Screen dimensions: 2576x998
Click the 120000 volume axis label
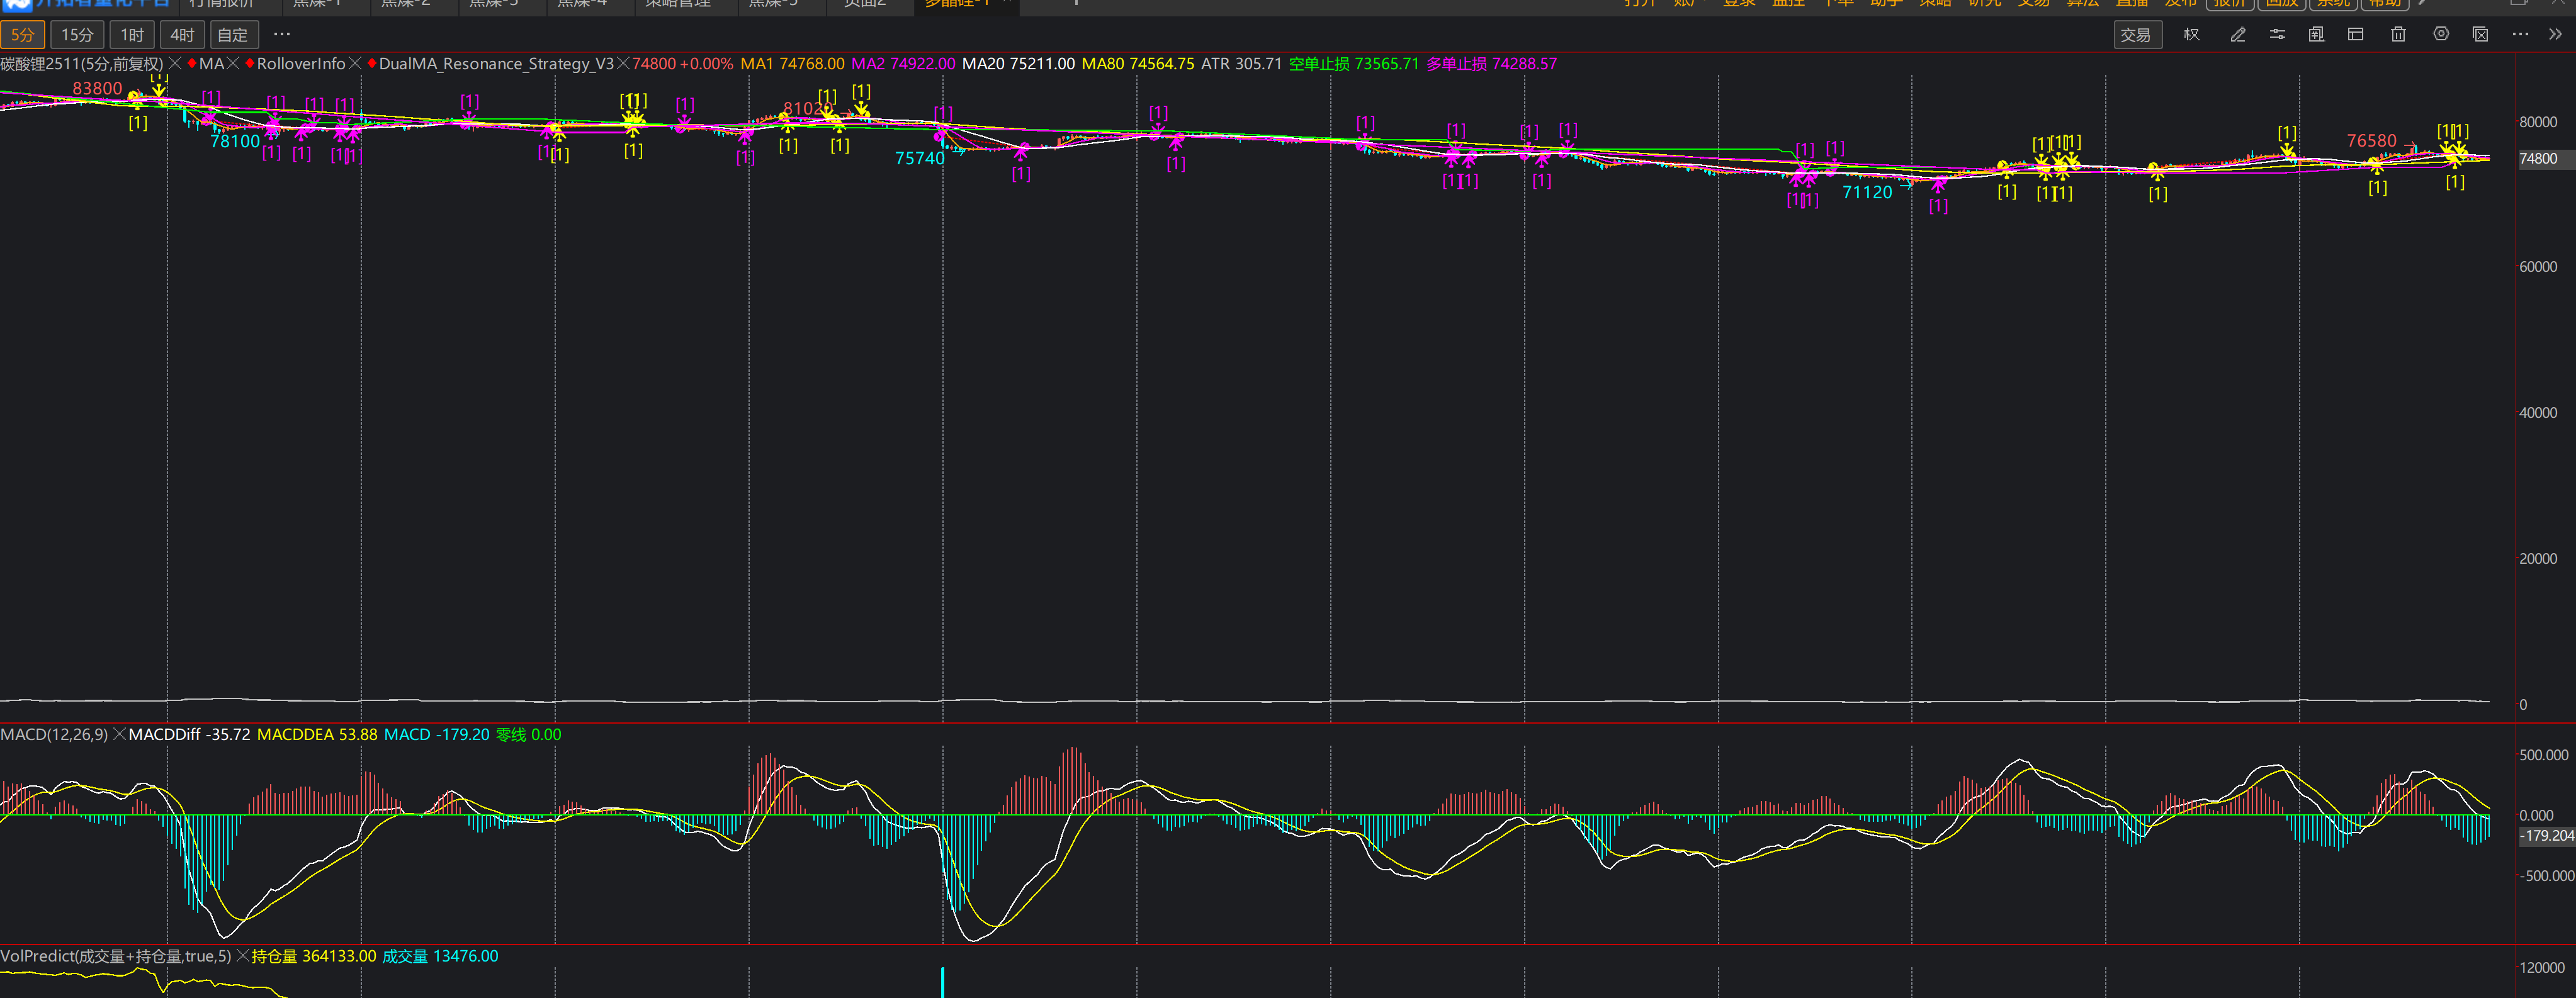2541,968
